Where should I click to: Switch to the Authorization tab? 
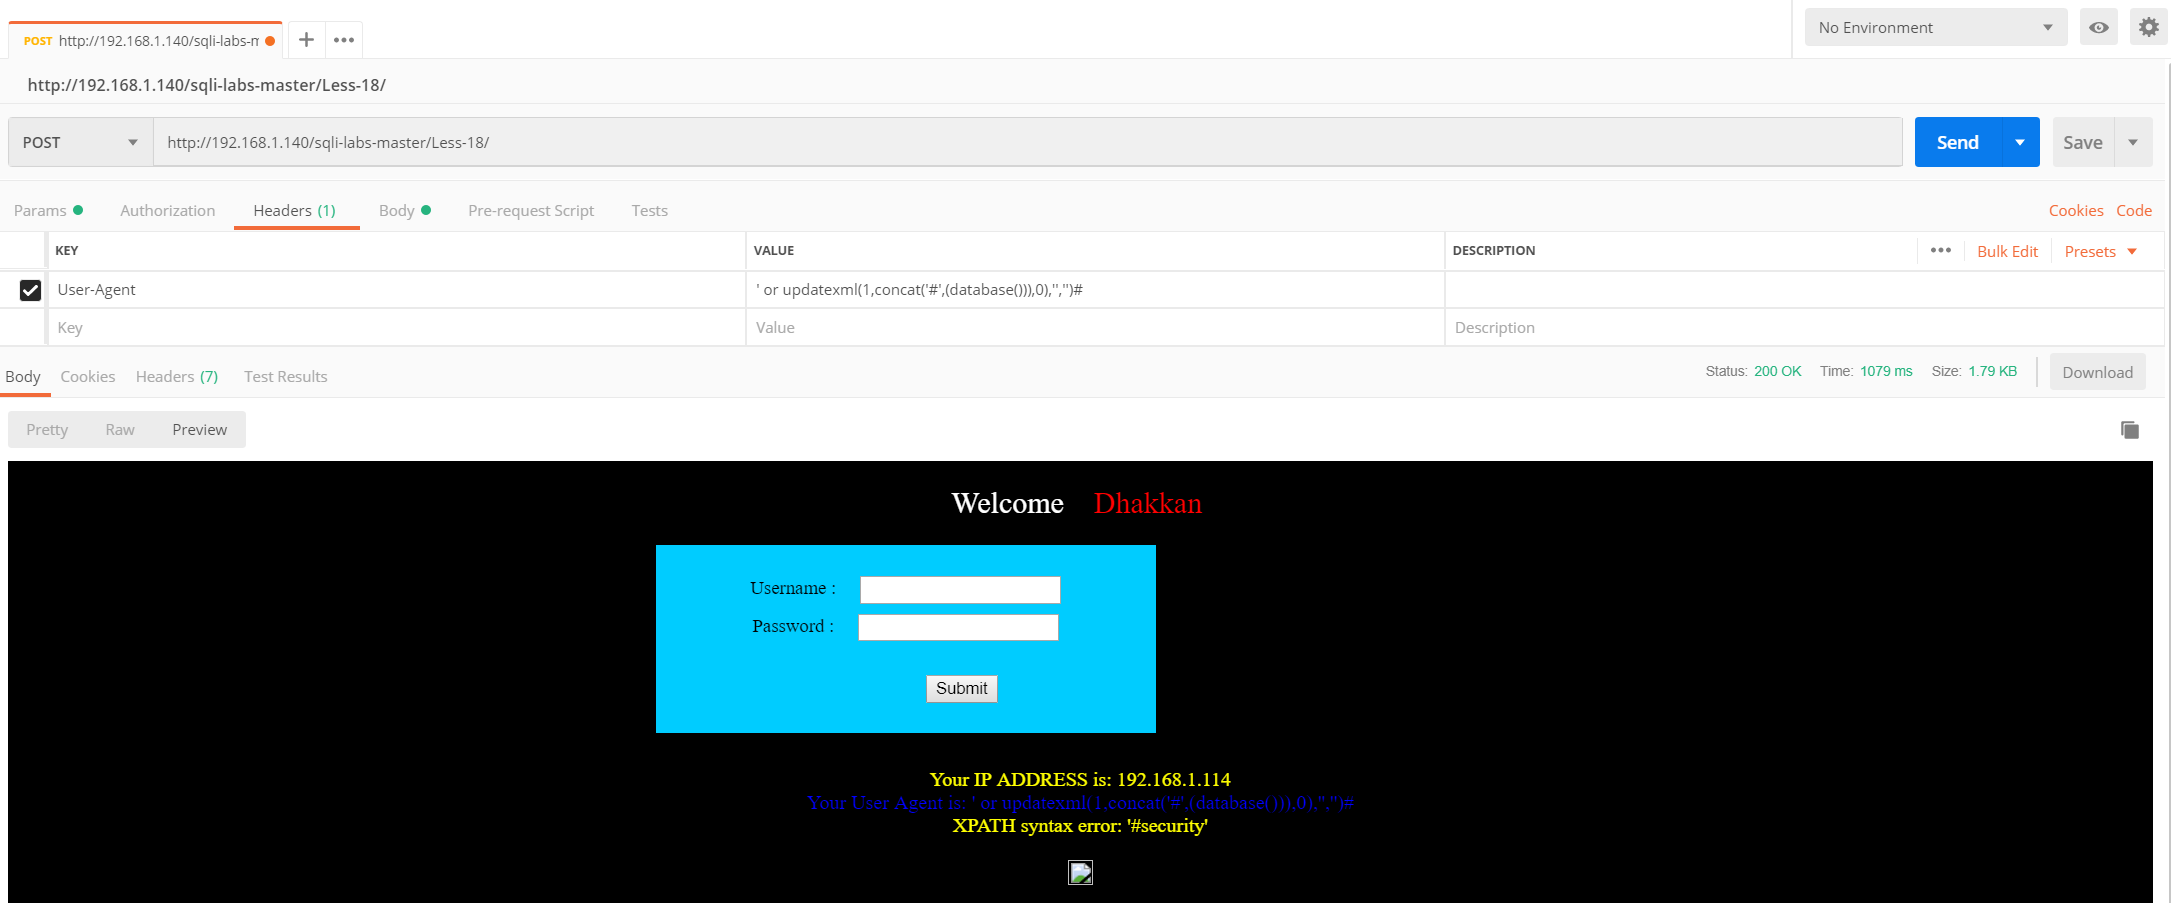[167, 211]
